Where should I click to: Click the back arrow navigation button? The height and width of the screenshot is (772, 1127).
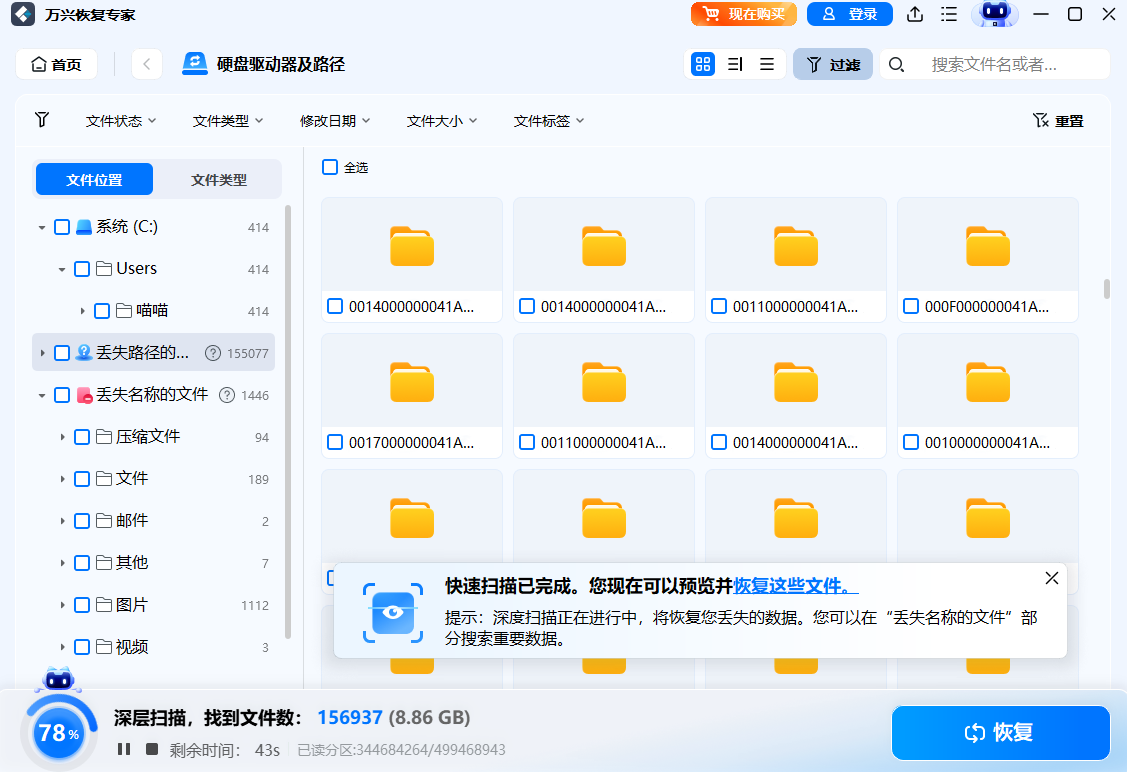pos(146,64)
